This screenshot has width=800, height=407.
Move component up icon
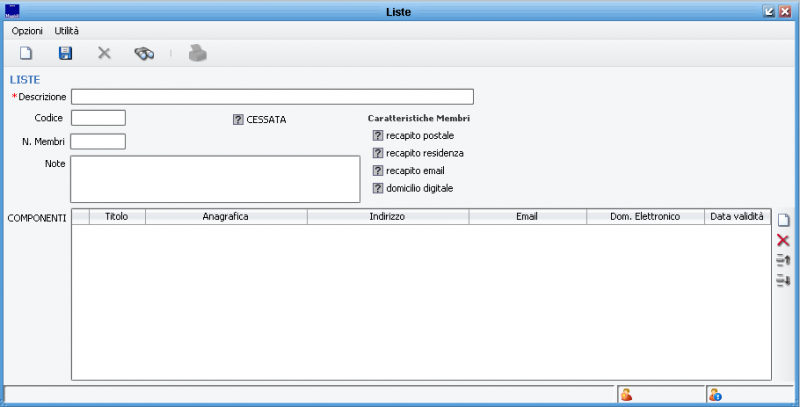(783, 260)
